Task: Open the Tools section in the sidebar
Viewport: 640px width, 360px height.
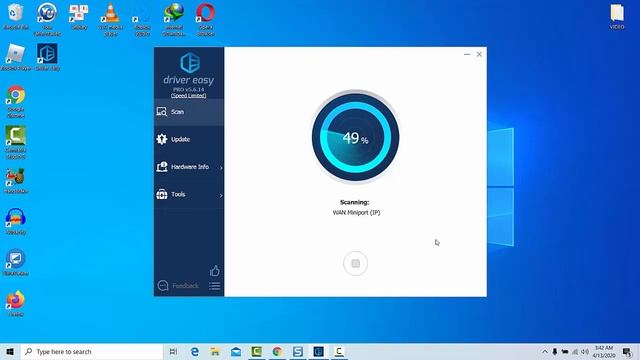Action: click(x=189, y=194)
